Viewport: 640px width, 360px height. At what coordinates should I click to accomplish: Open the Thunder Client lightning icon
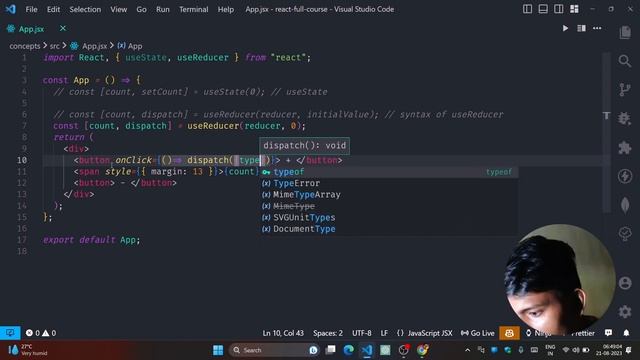point(625,176)
